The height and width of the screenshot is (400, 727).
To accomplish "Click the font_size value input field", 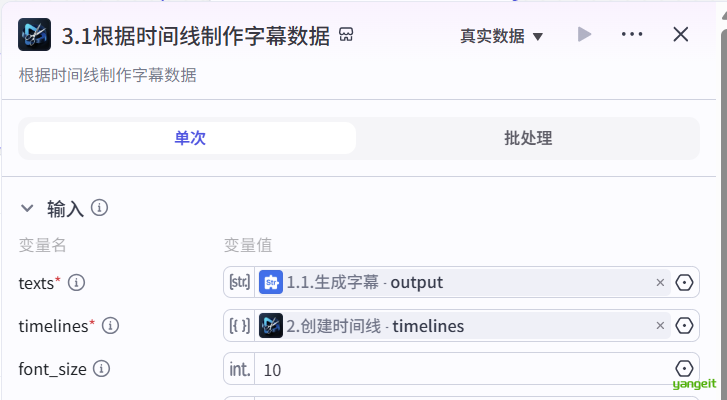I will click(x=460, y=370).
